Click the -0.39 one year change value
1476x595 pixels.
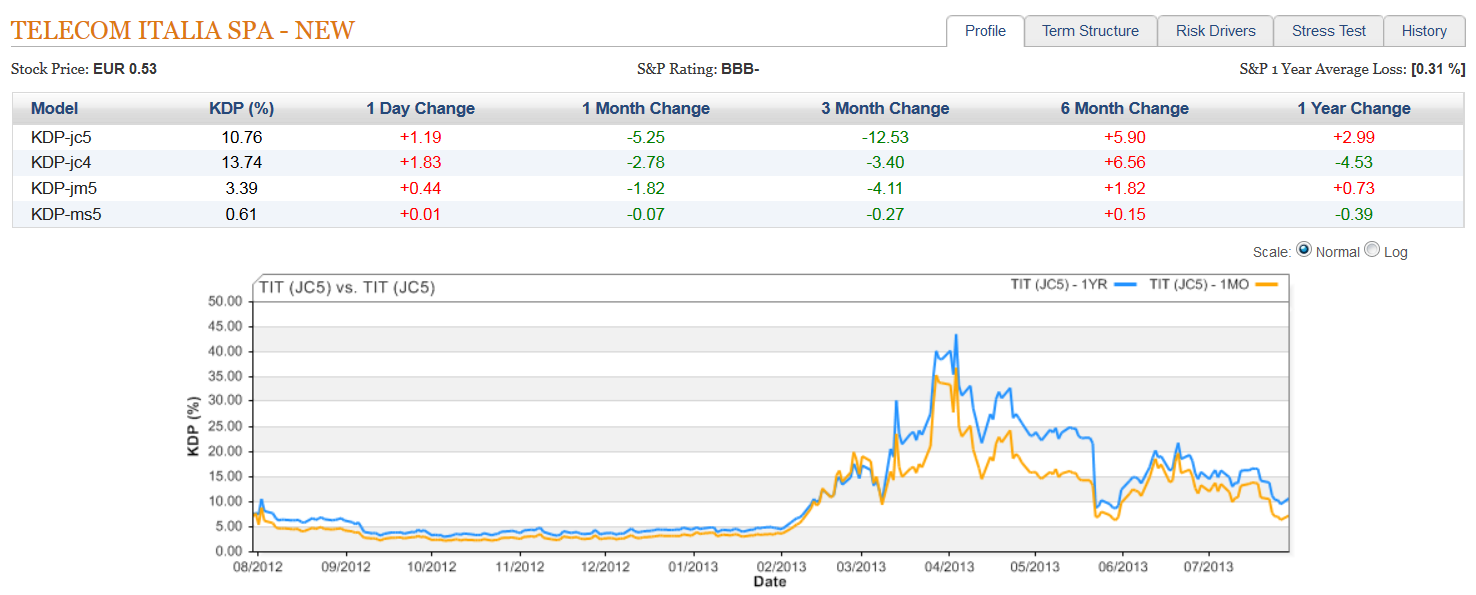click(1354, 214)
